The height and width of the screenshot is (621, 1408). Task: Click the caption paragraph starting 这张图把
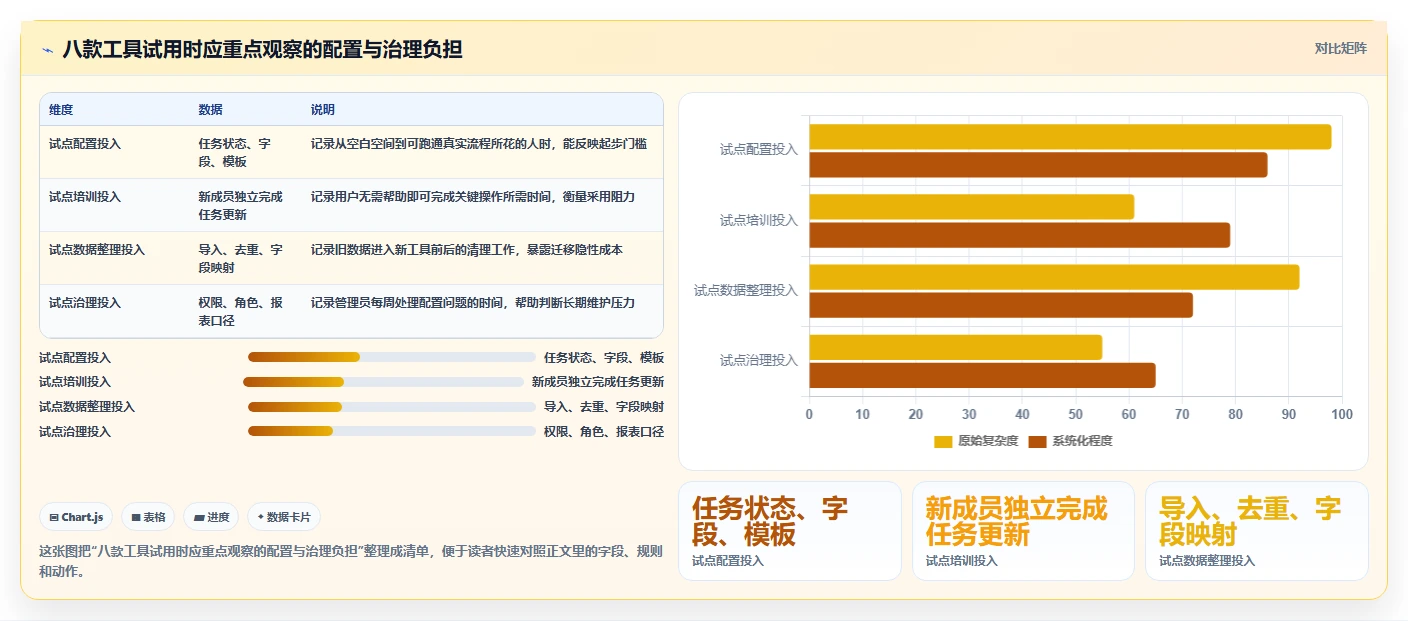[350, 562]
